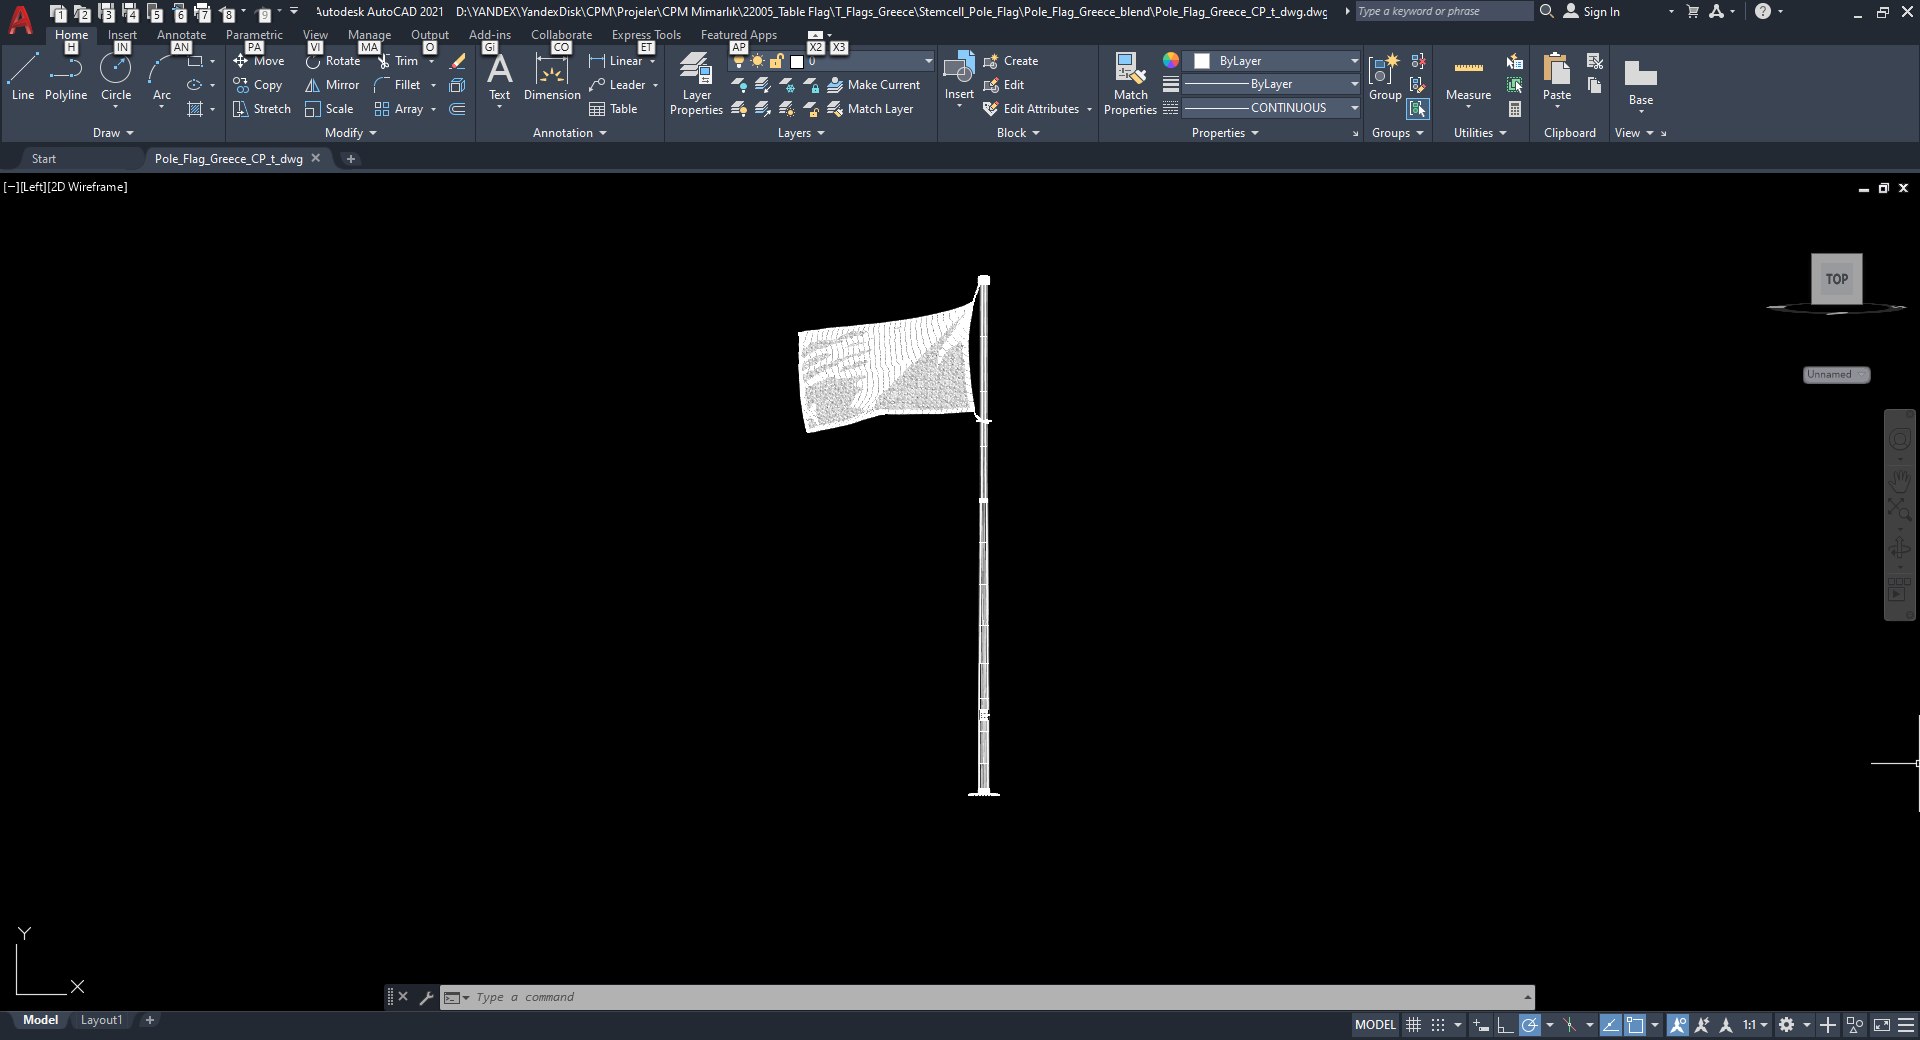Click the TOP face of ViewCube
This screenshot has height=1040, width=1920.
(x=1837, y=279)
